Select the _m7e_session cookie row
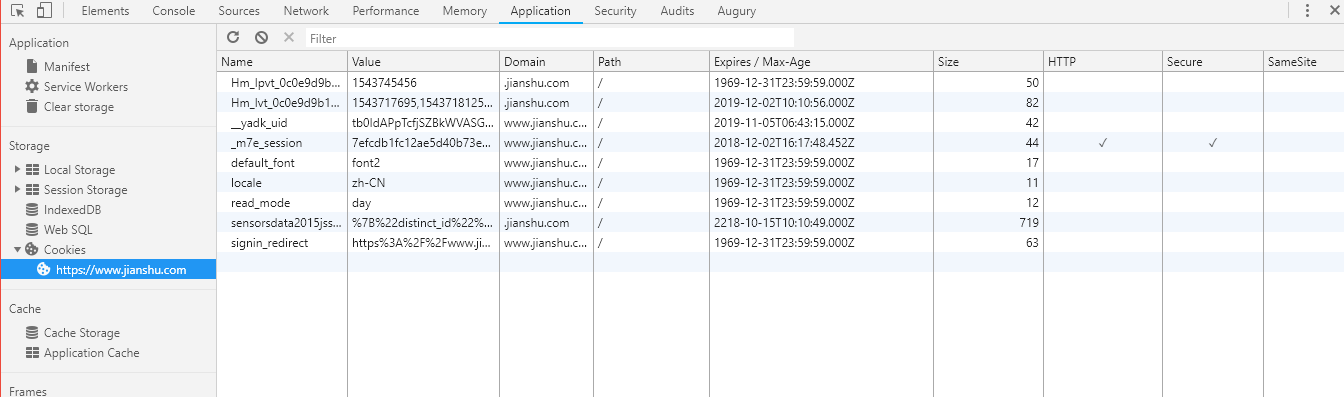This screenshot has width=1344, height=397. [x=780, y=143]
